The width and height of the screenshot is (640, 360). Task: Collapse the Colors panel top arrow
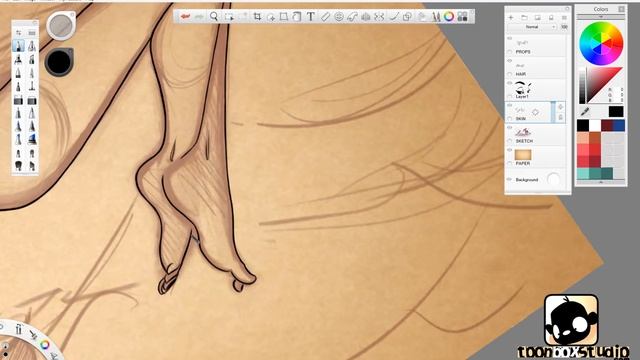pyautogui.click(x=601, y=17)
